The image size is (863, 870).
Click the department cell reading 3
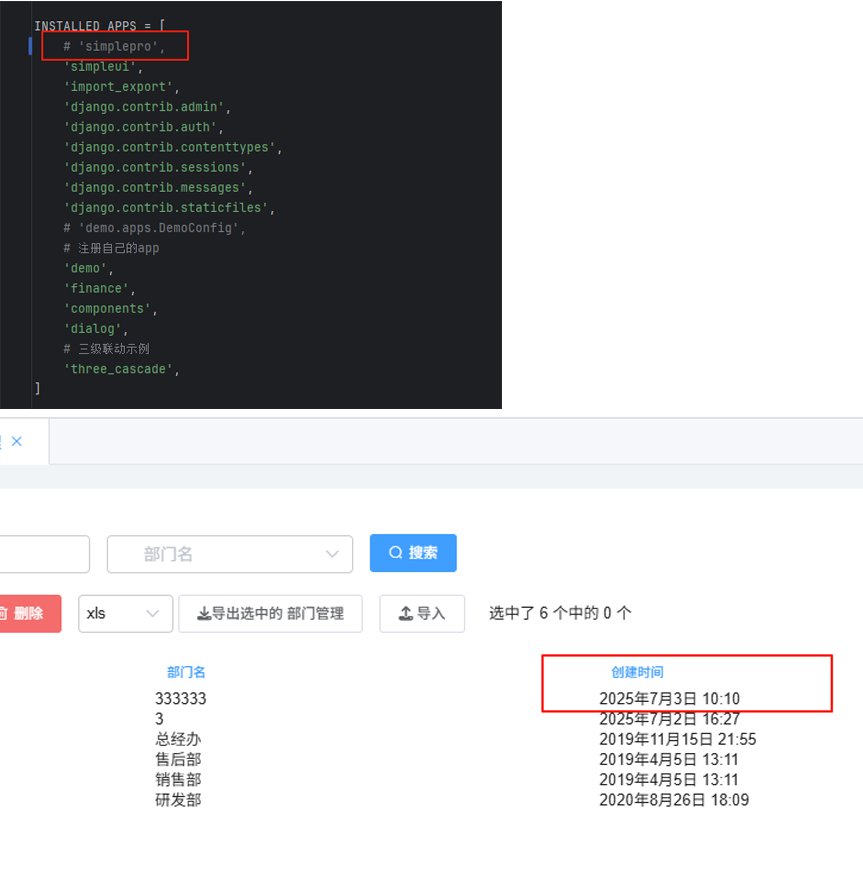coord(159,719)
